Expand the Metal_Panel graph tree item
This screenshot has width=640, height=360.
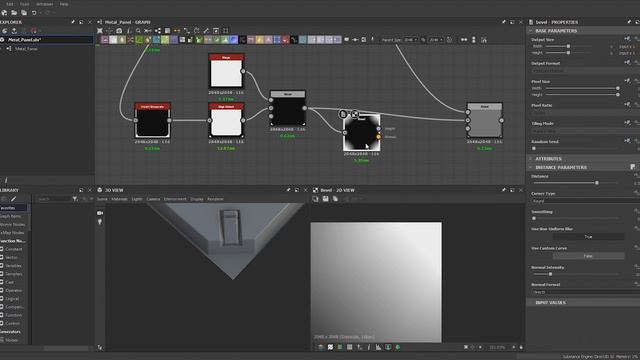(2, 49)
